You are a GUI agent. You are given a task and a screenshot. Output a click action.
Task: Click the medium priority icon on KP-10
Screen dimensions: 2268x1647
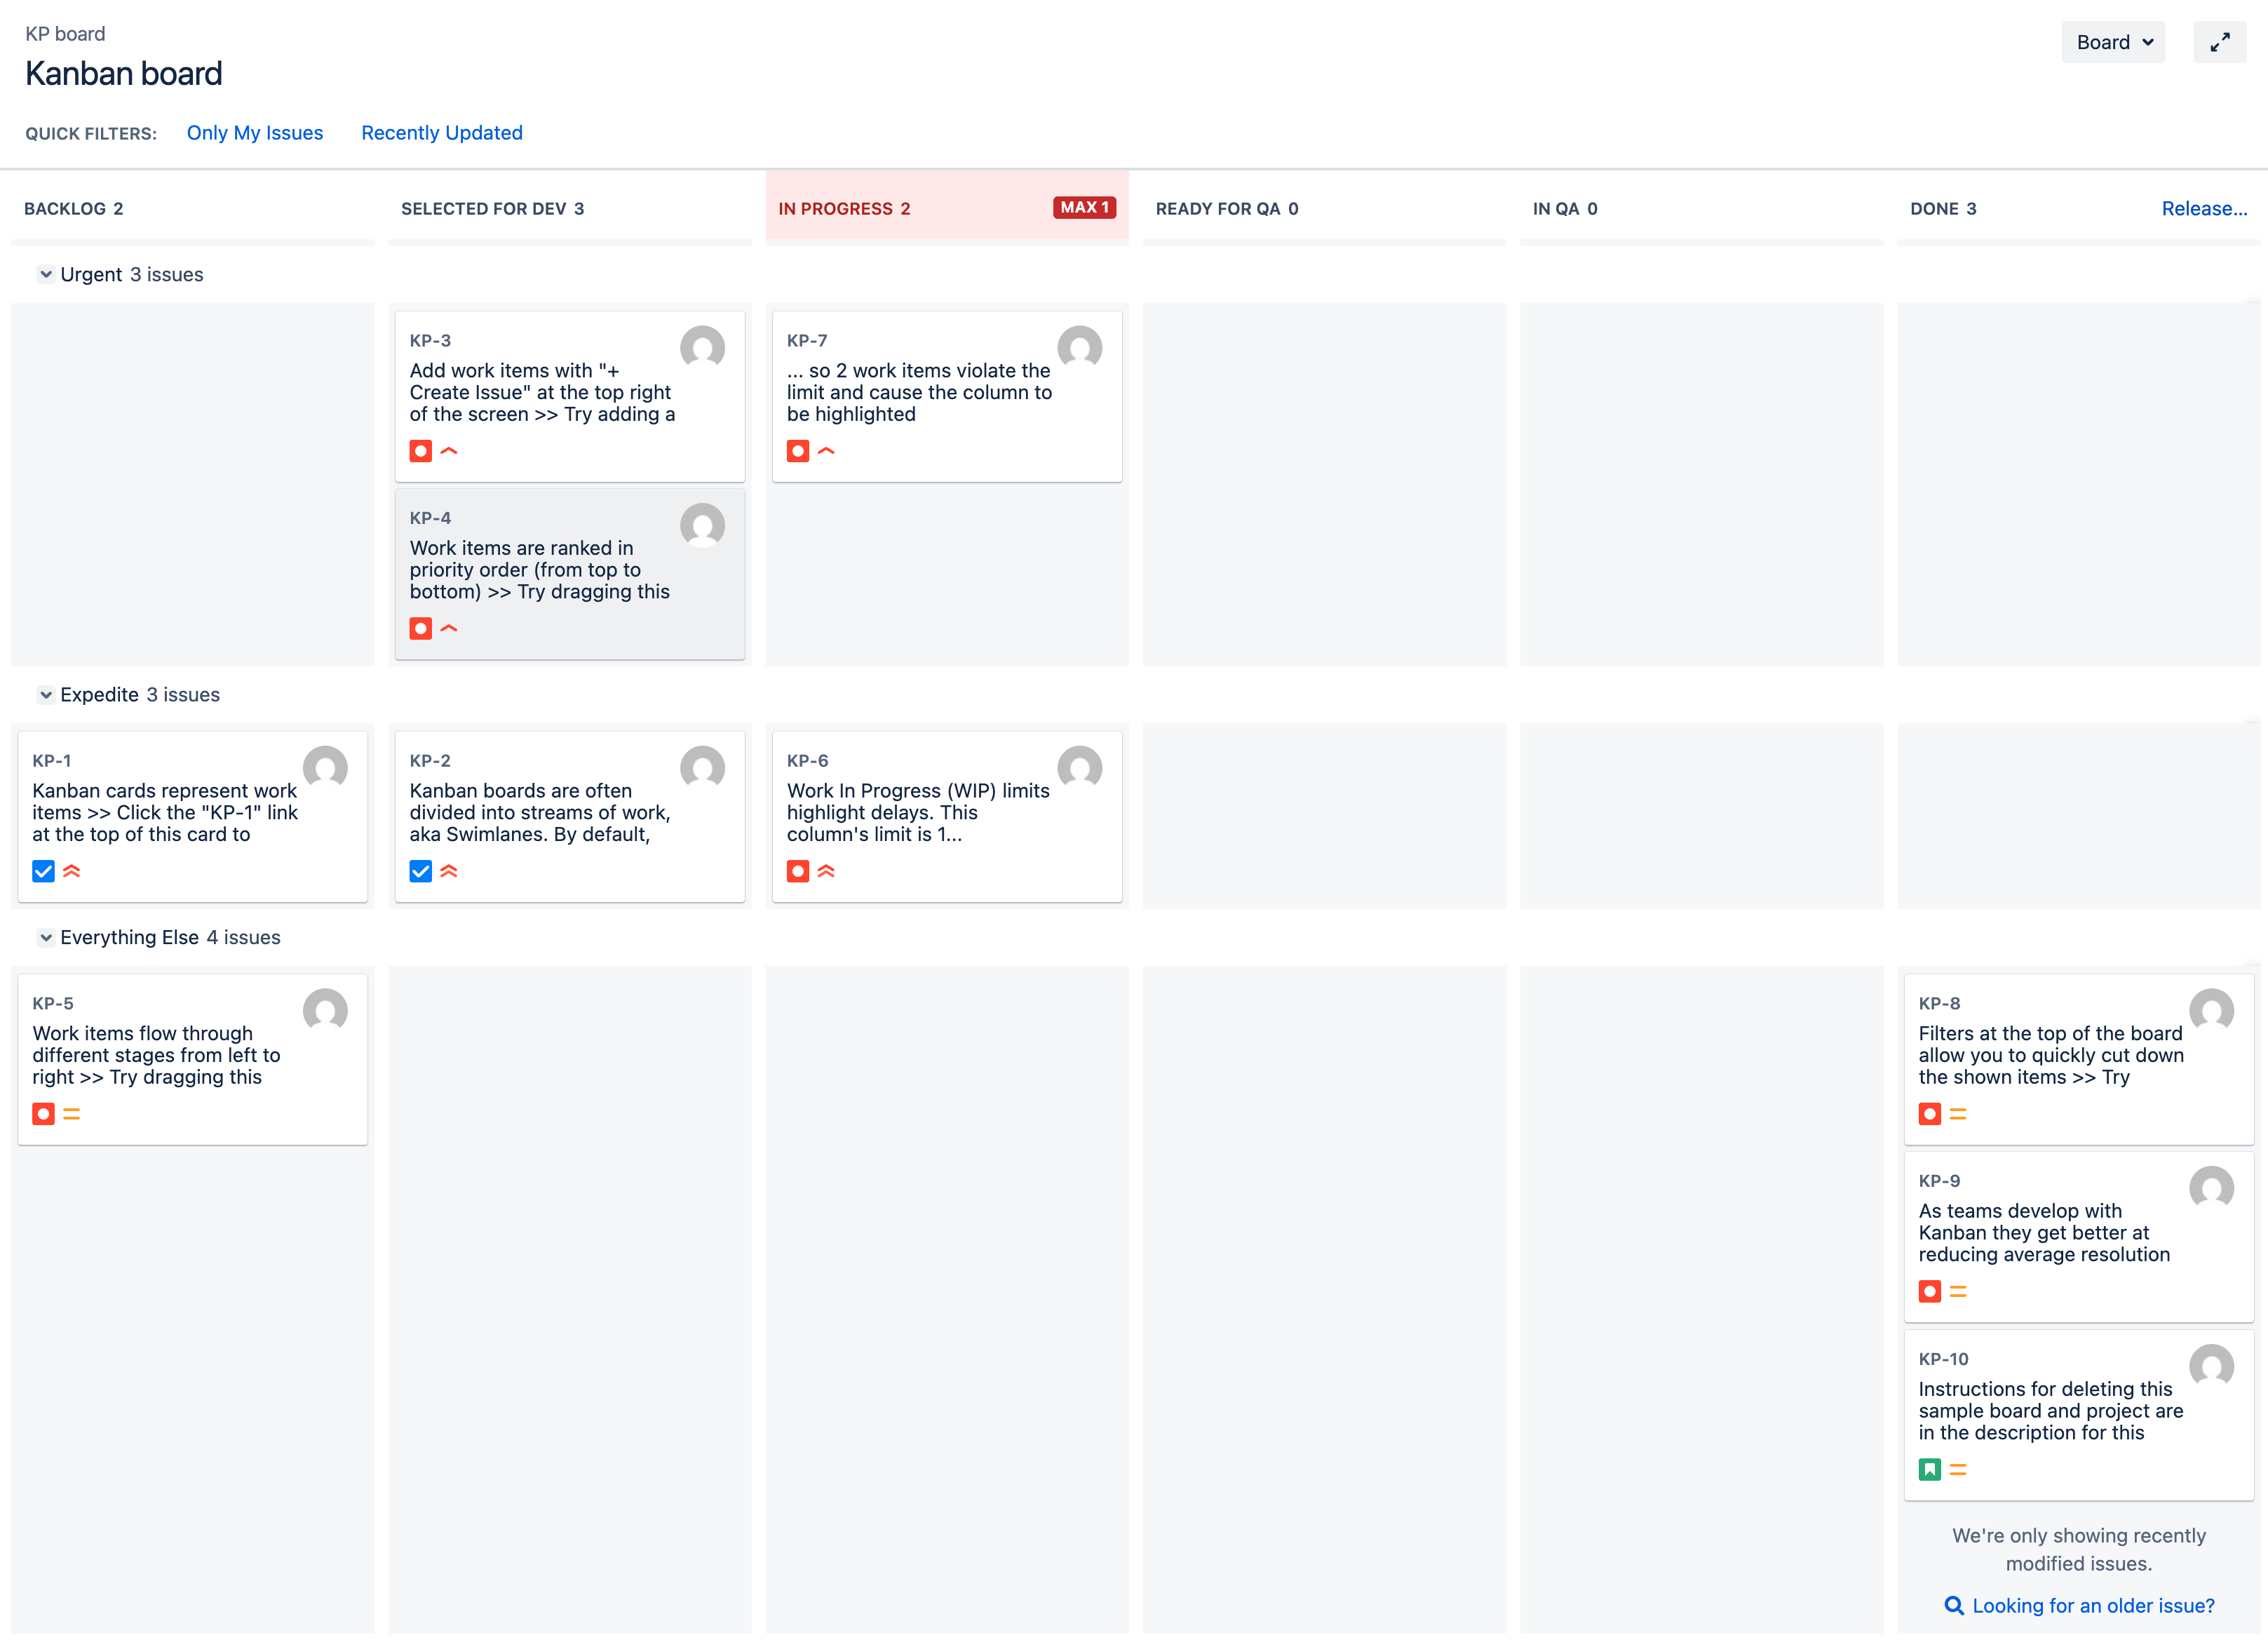click(x=1958, y=1469)
